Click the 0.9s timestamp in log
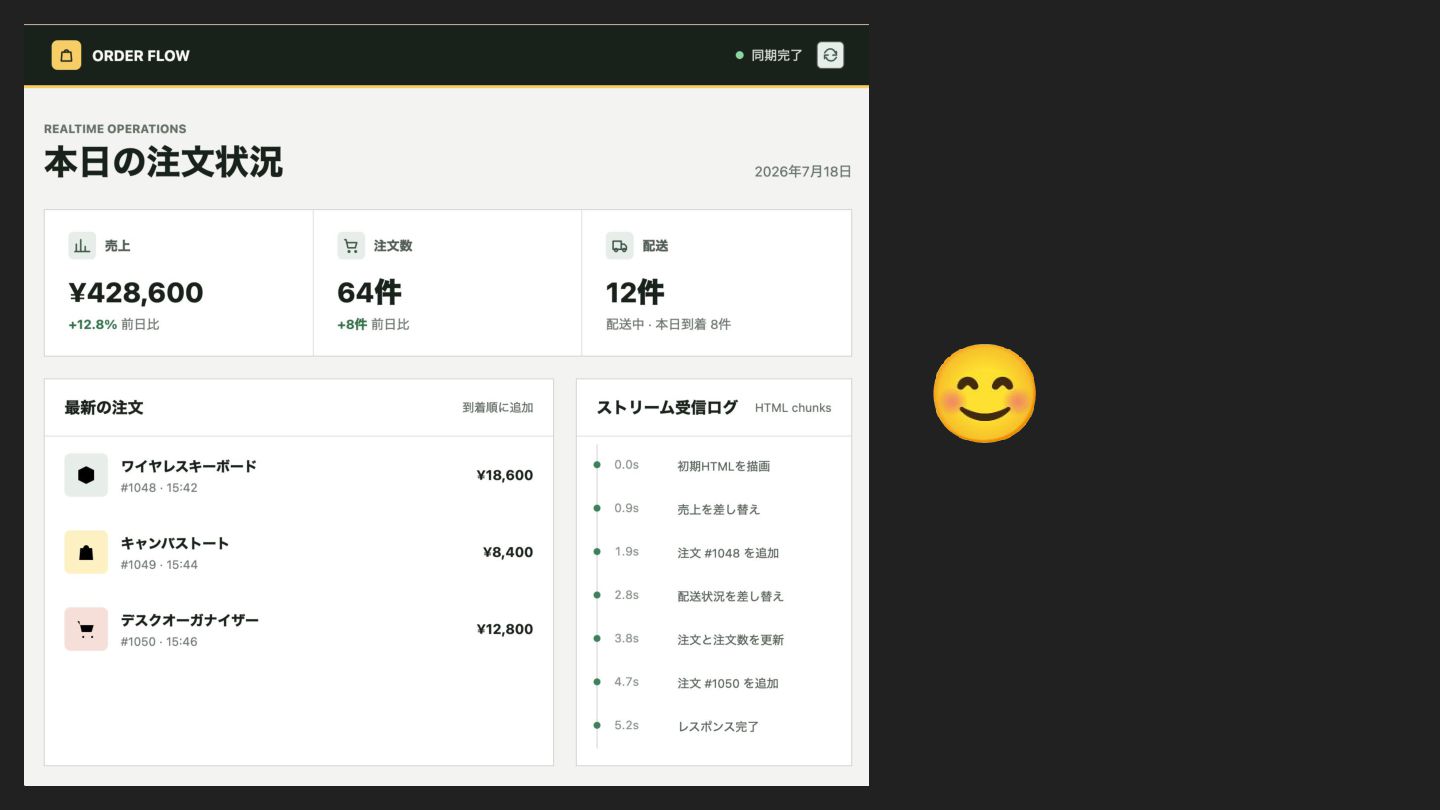The image size is (1440, 810). pyautogui.click(x=626, y=508)
